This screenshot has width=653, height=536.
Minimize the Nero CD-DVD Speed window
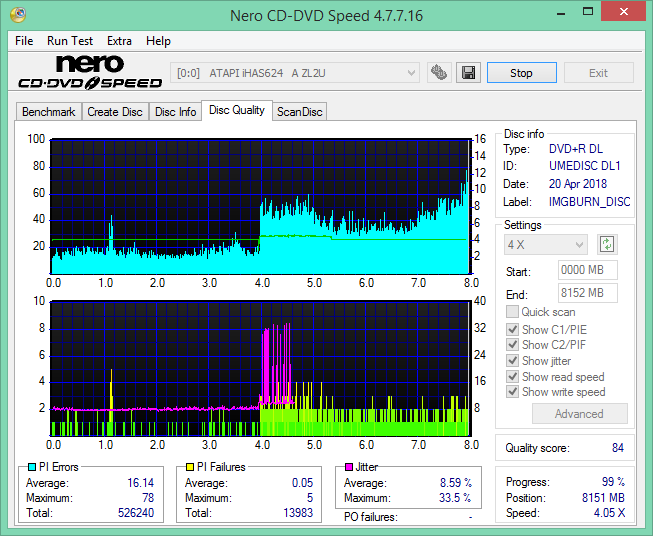tap(561, 12)
